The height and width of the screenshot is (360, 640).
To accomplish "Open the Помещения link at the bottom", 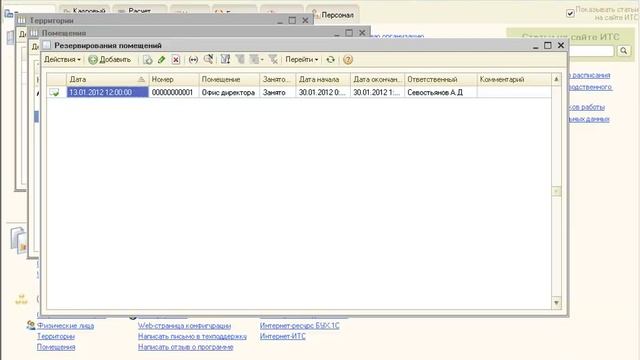I will click(x=56, y=347).
